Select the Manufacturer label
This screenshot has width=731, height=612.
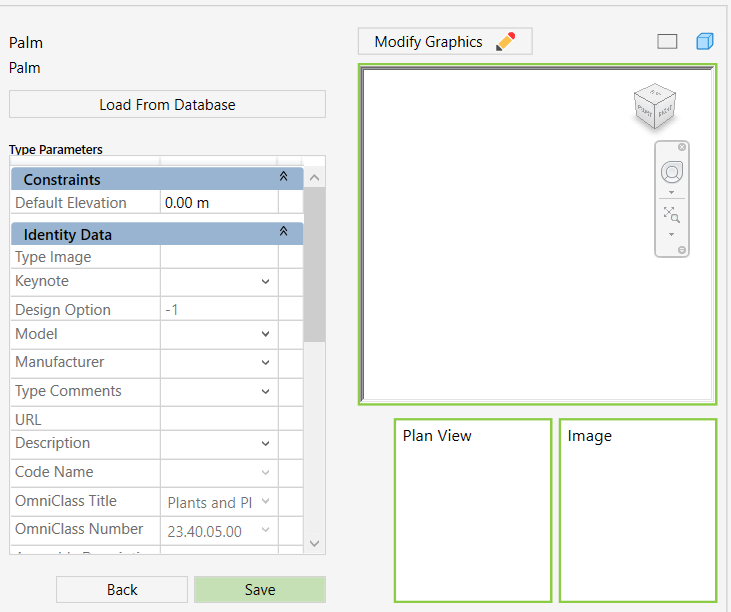coord(60,362)
